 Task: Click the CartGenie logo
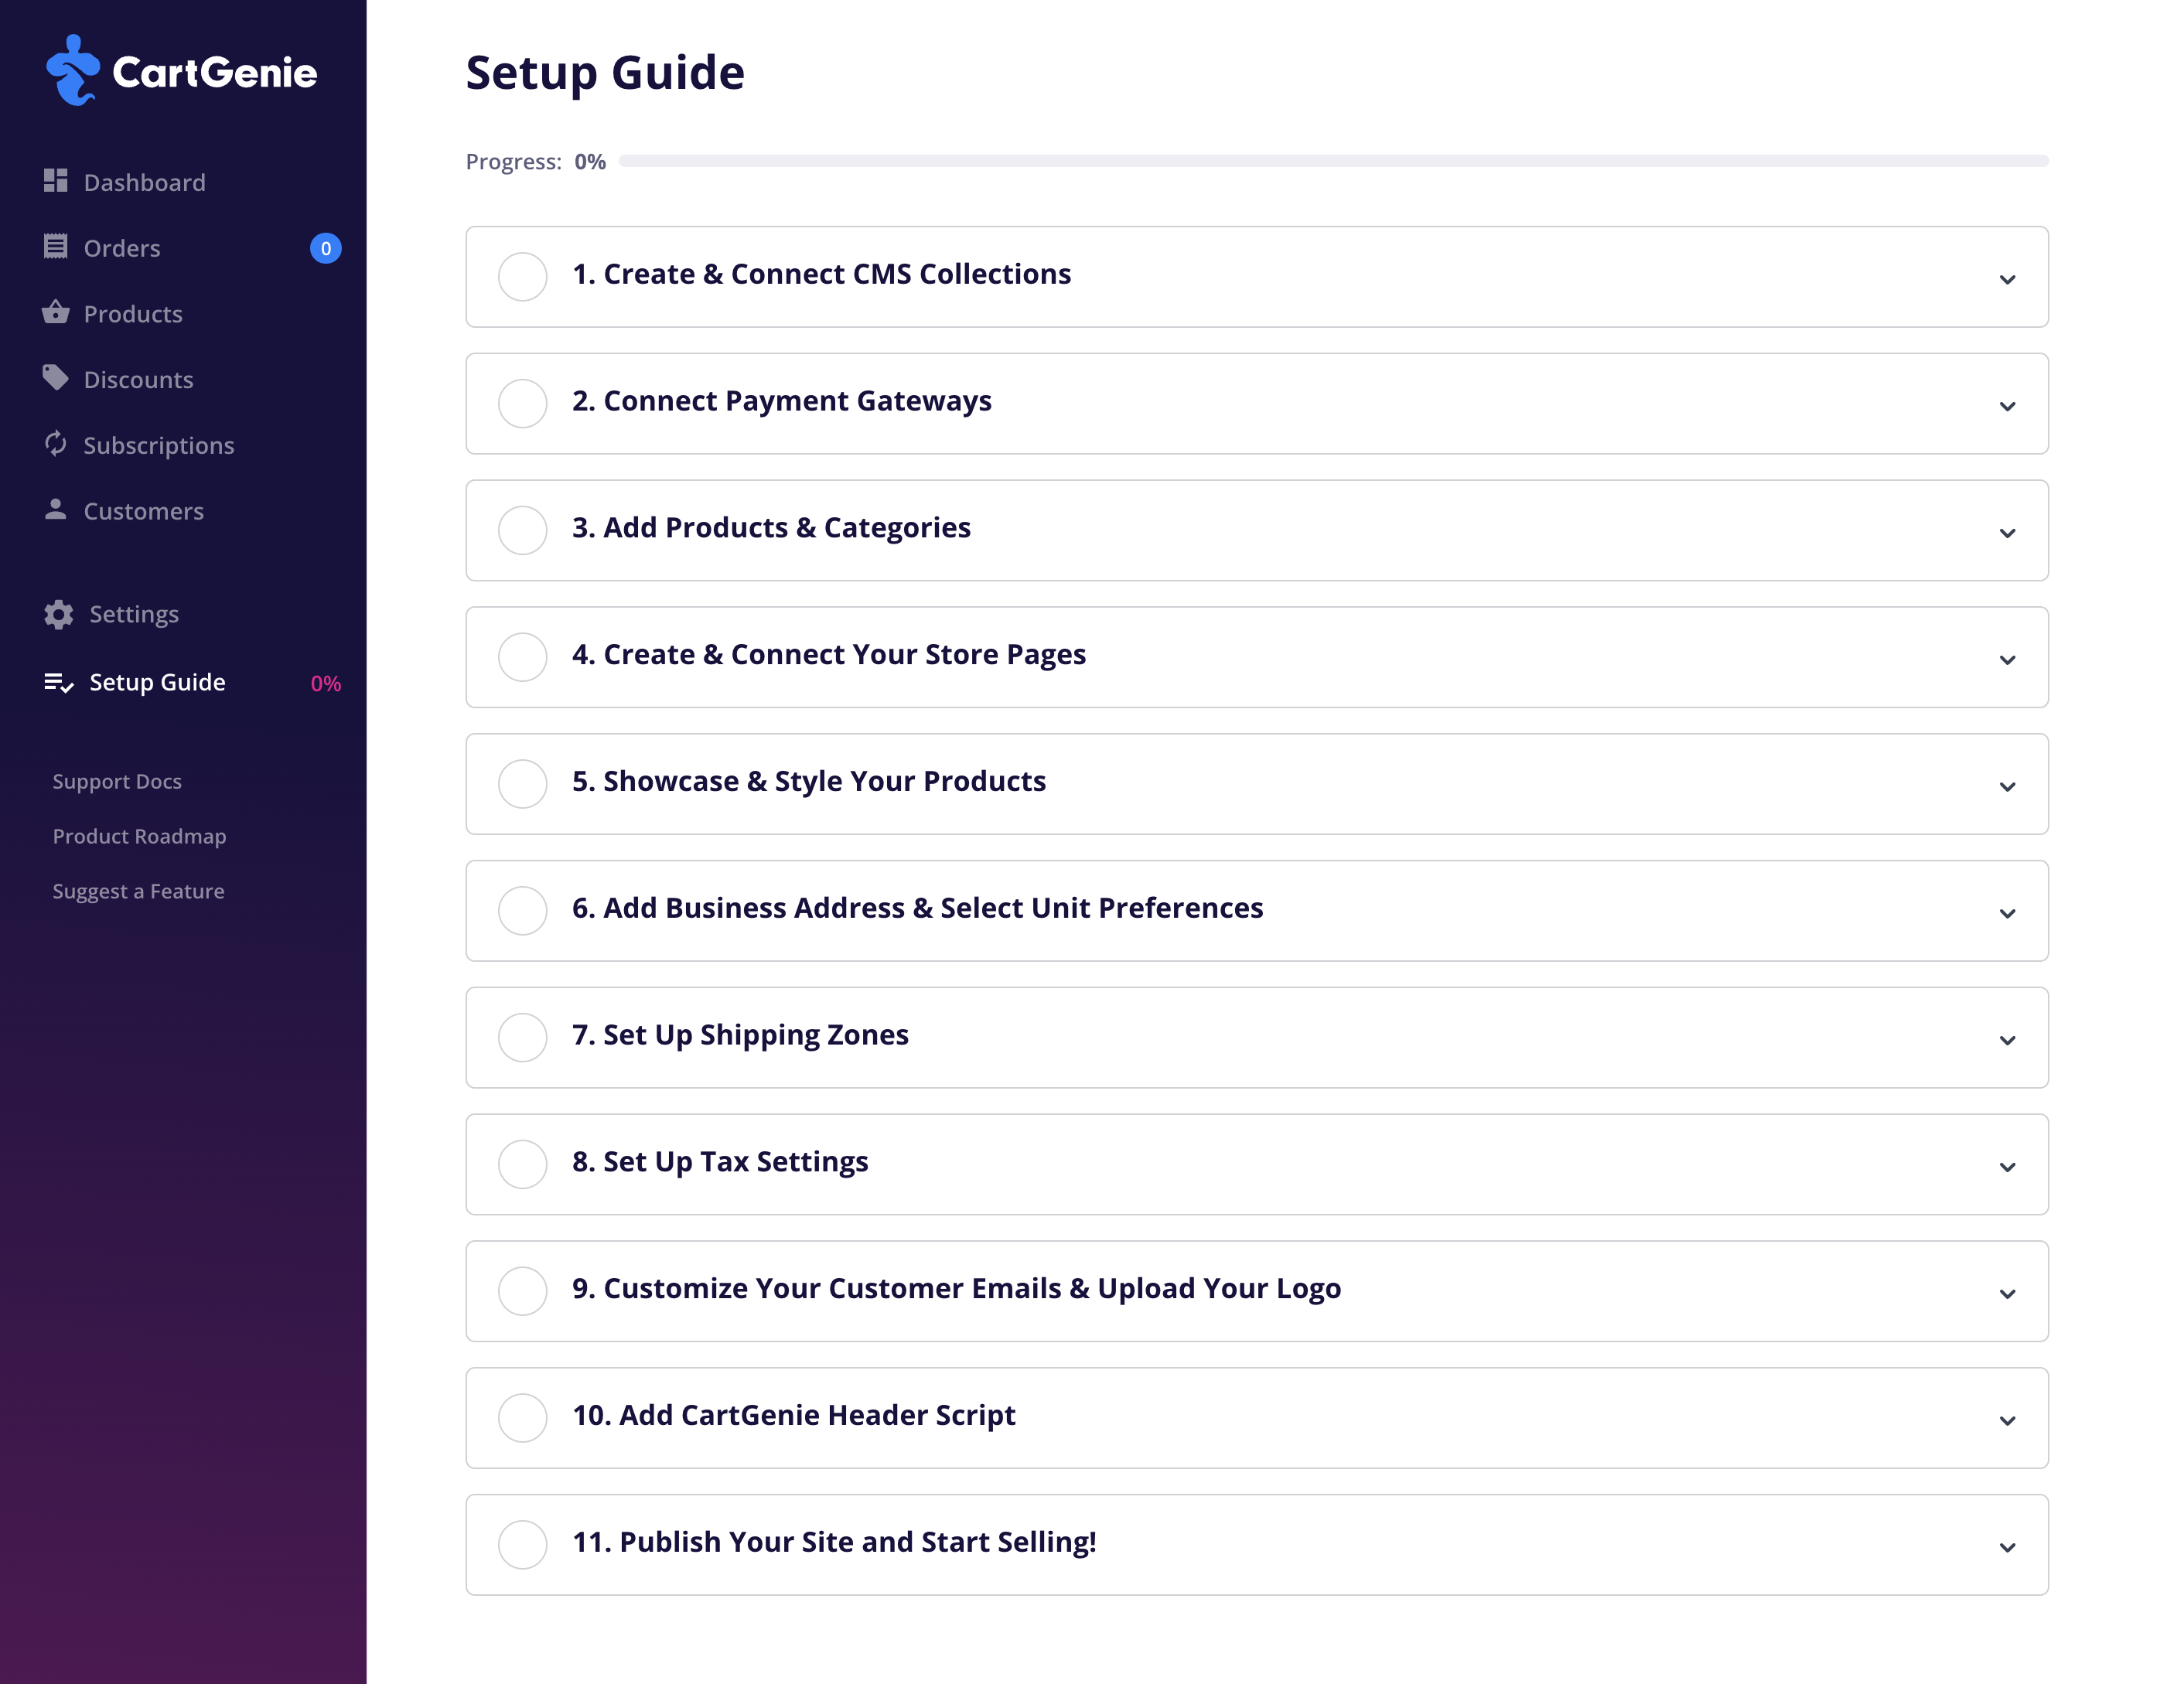tap(182, 71)
